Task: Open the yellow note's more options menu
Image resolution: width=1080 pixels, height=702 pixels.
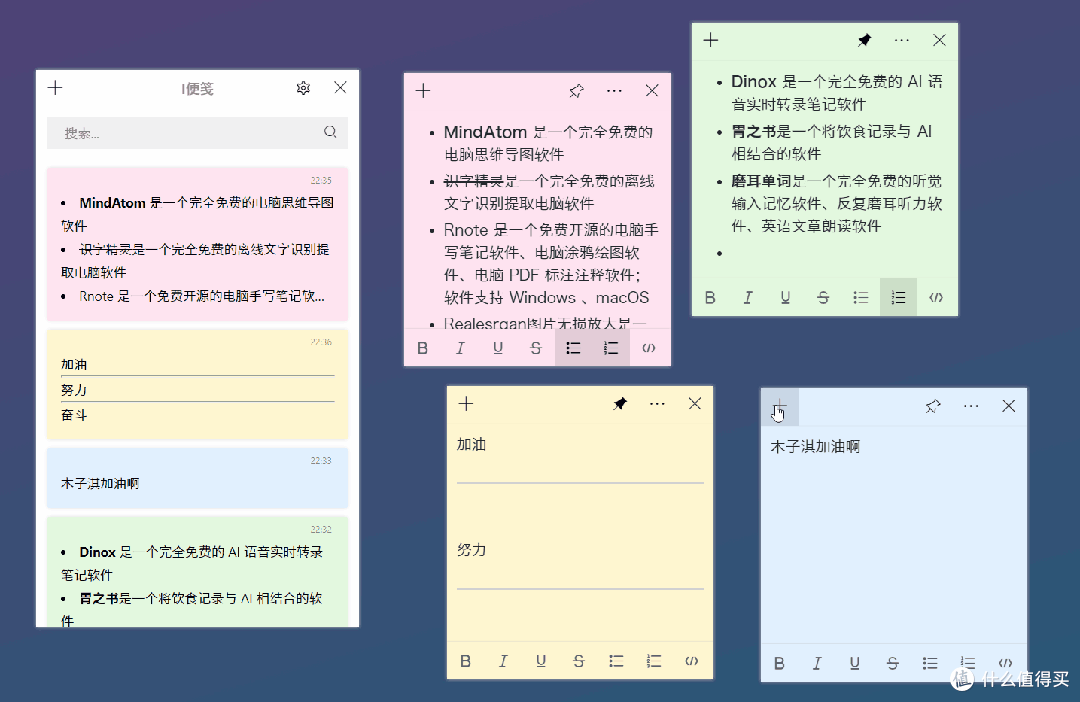Action: pyautogui.click(x=657, y=404)
